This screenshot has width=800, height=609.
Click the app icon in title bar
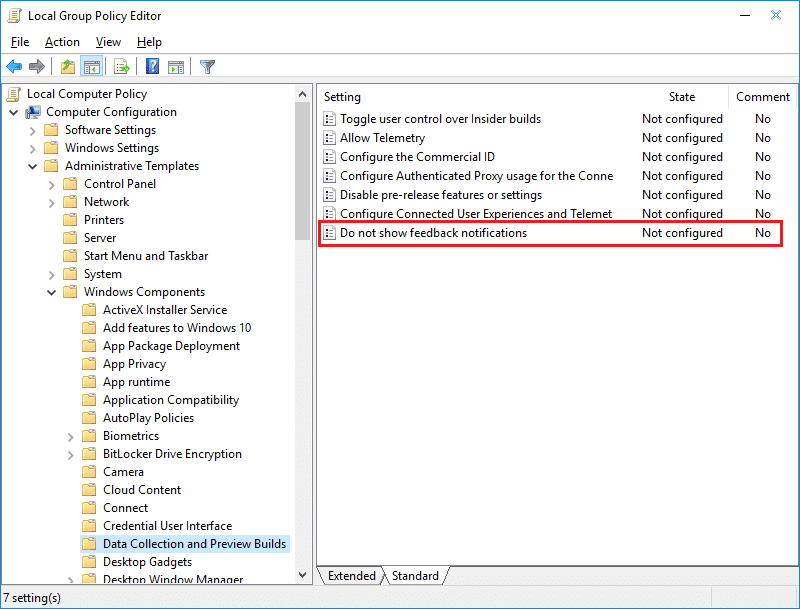pos(14,16)
